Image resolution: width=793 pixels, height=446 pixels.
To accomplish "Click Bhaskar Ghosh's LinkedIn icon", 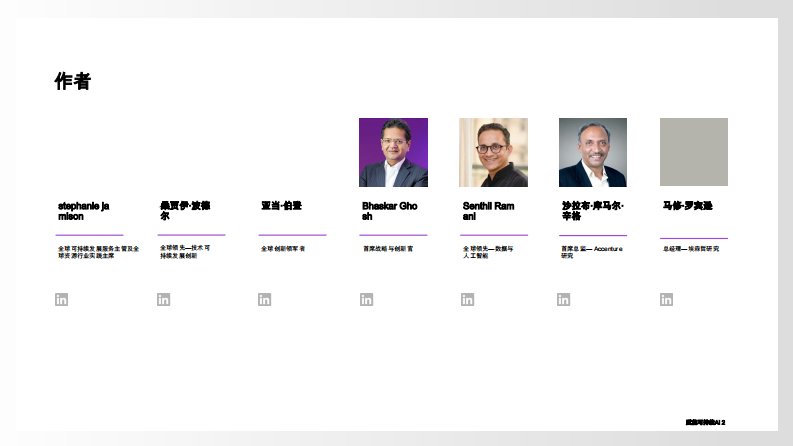I will (x=367, y=299).
